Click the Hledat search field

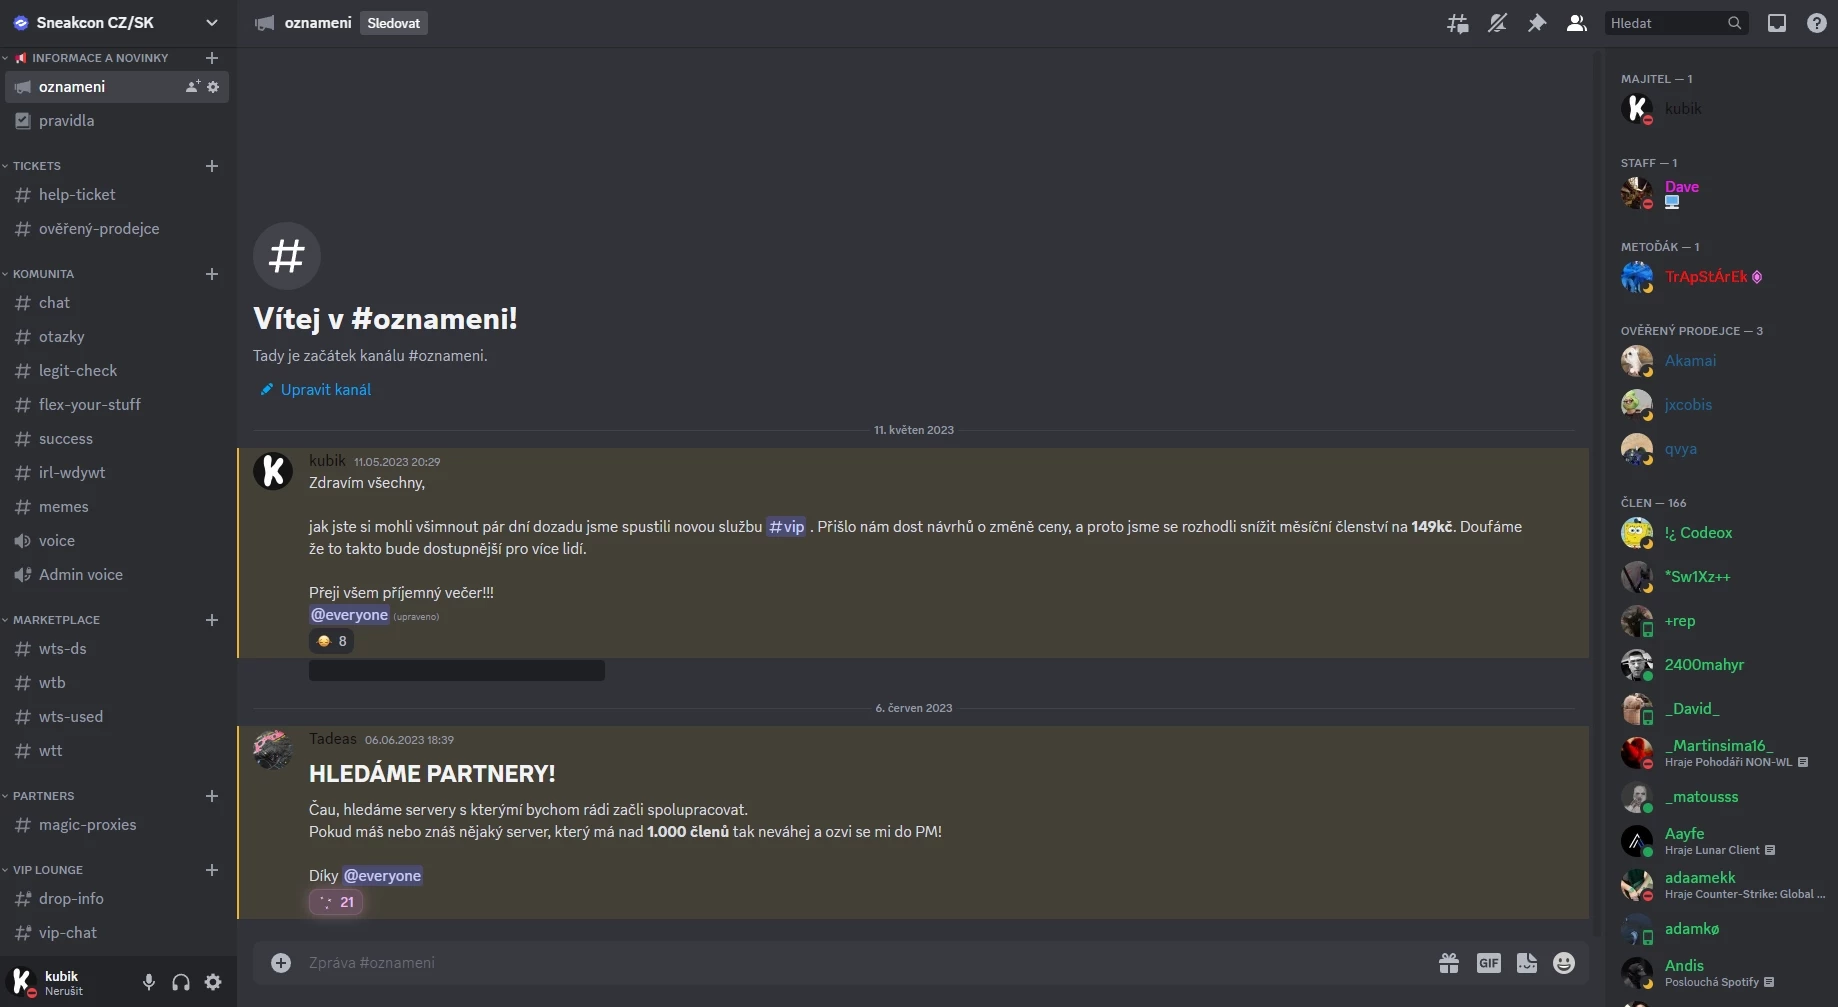tap(1667, 23)
